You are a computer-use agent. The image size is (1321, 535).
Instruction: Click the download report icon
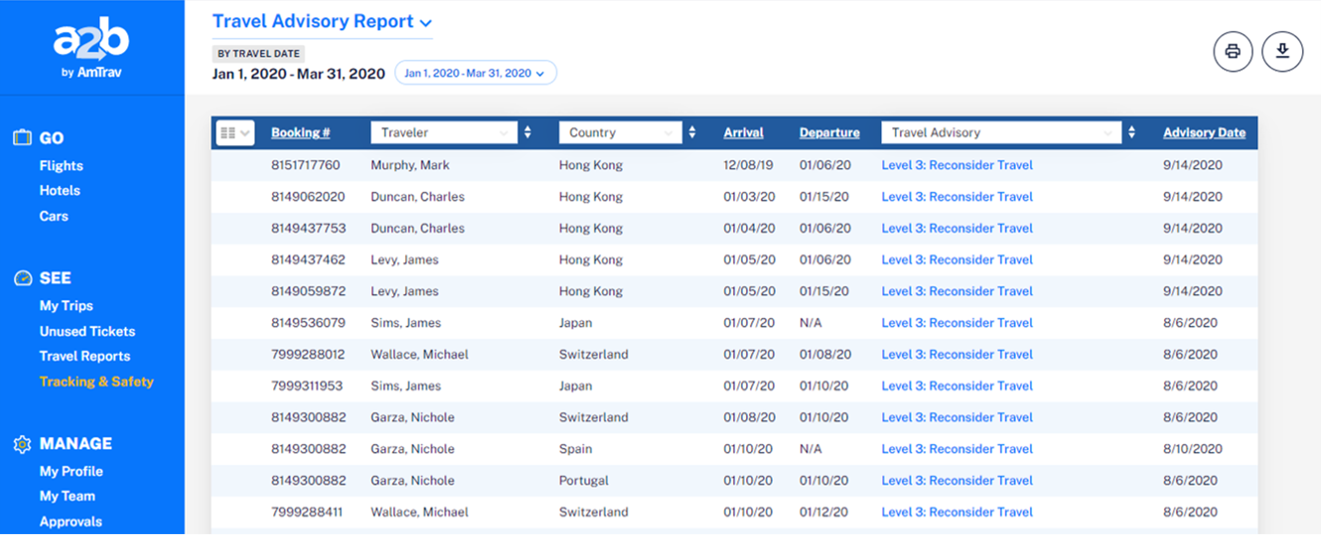click(x=1282, y=52)
